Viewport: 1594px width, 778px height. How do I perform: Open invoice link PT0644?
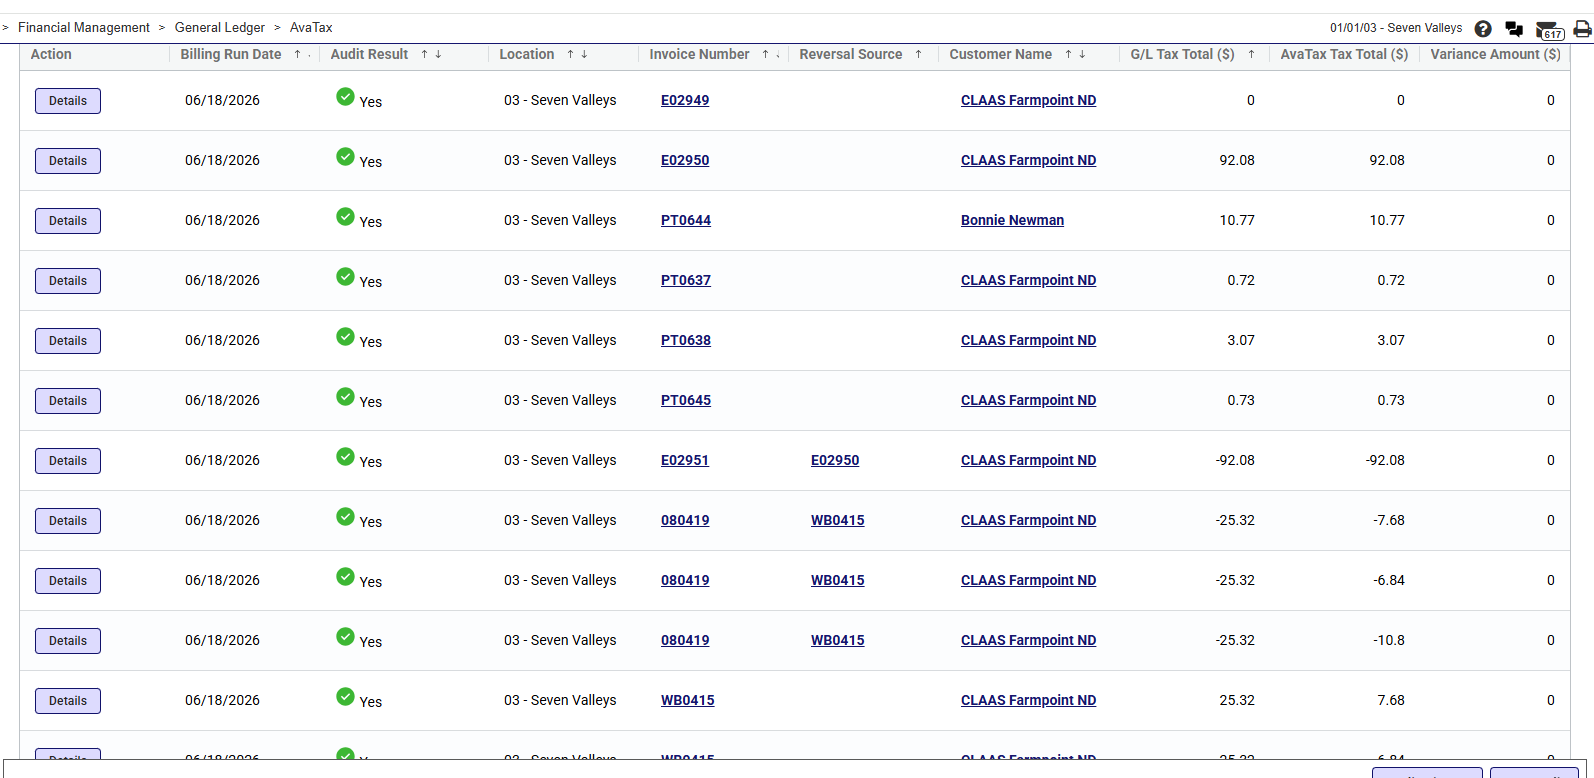(686, 221)
